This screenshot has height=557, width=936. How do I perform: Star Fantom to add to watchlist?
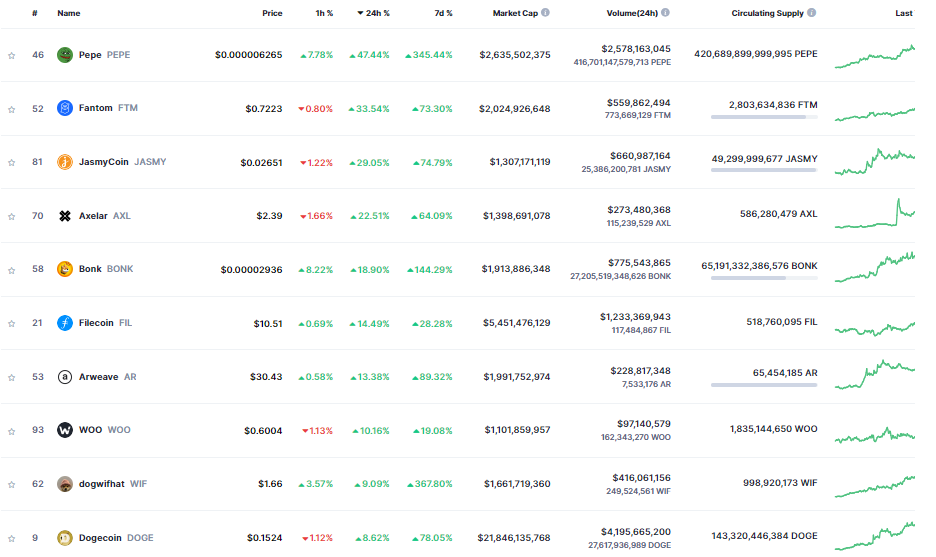pos(11,109)
